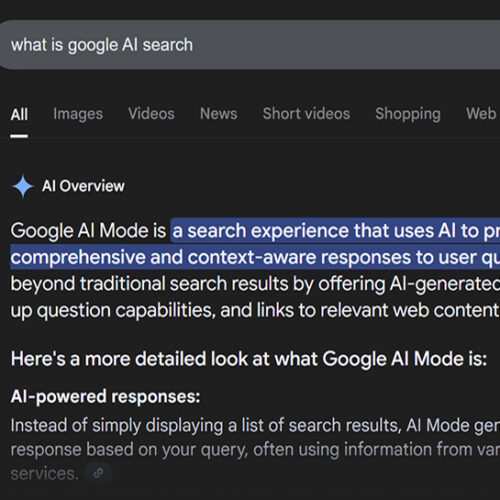500x500 pixels.
Task: Go to the News tab
Action: click(x=219, y=114)
